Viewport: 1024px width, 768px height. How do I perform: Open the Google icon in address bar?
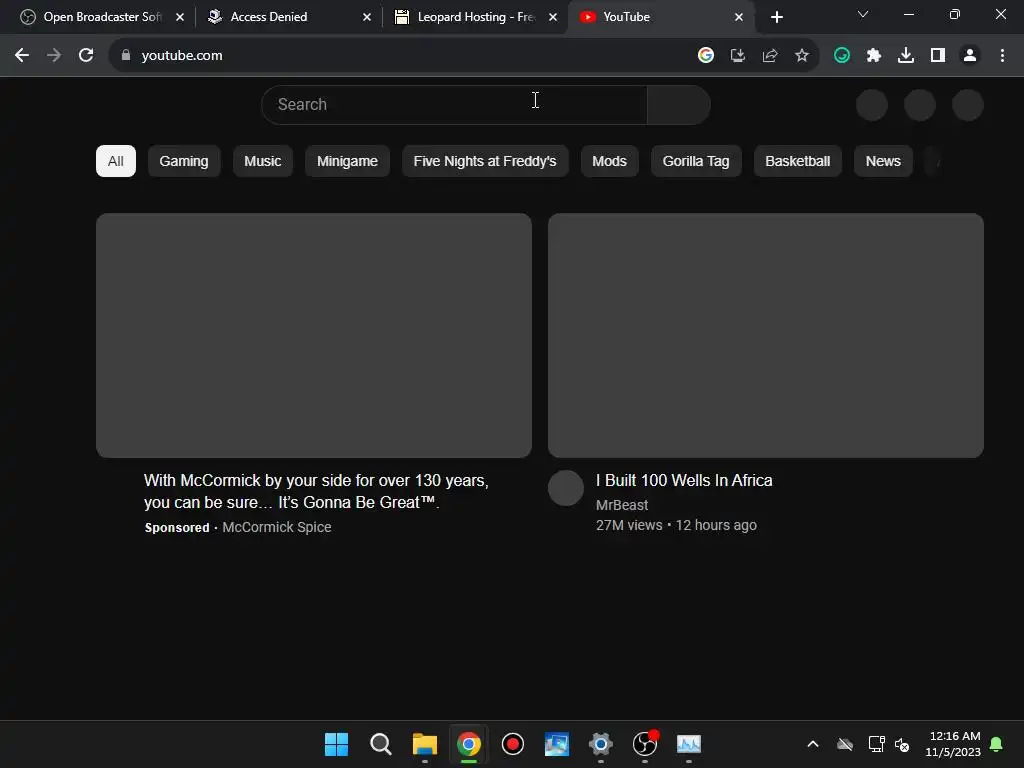(705, 56)
